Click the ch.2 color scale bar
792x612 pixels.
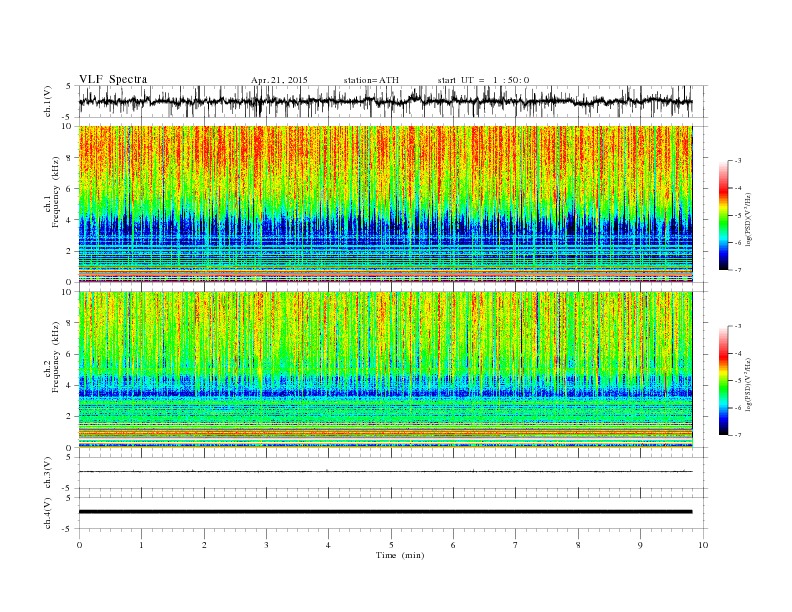click(x=723, y=380)
